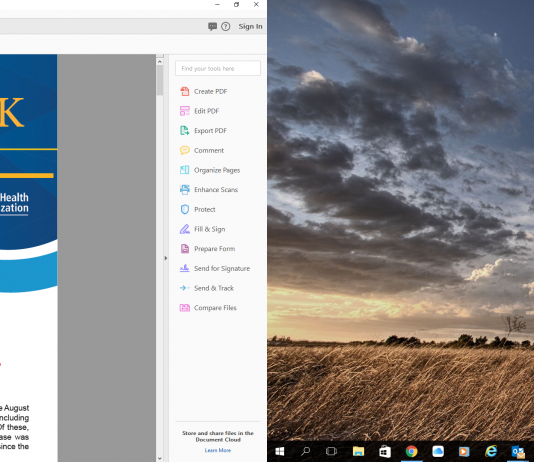Focus the Find your tools here field

[x=218, y=68]
